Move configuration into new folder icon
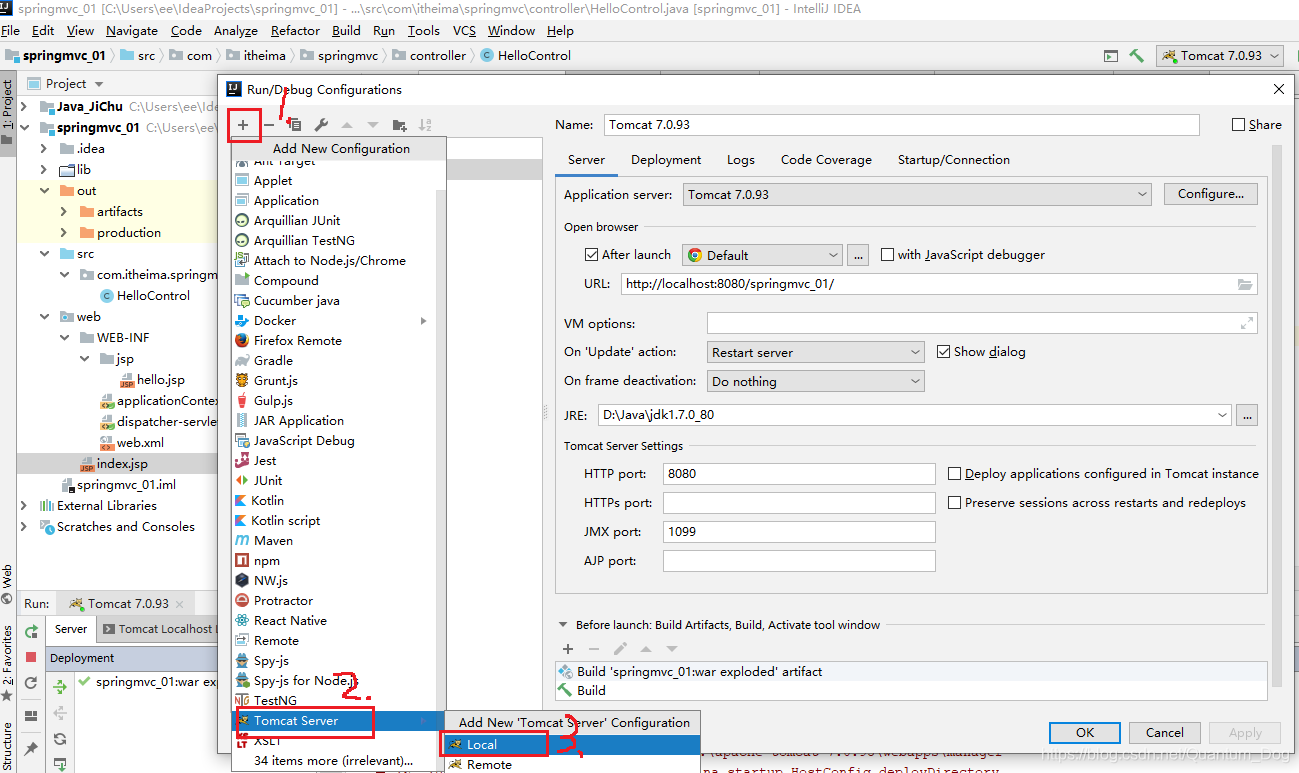The height and width of the screenshot is (773, 1299). tap(399, 125)
